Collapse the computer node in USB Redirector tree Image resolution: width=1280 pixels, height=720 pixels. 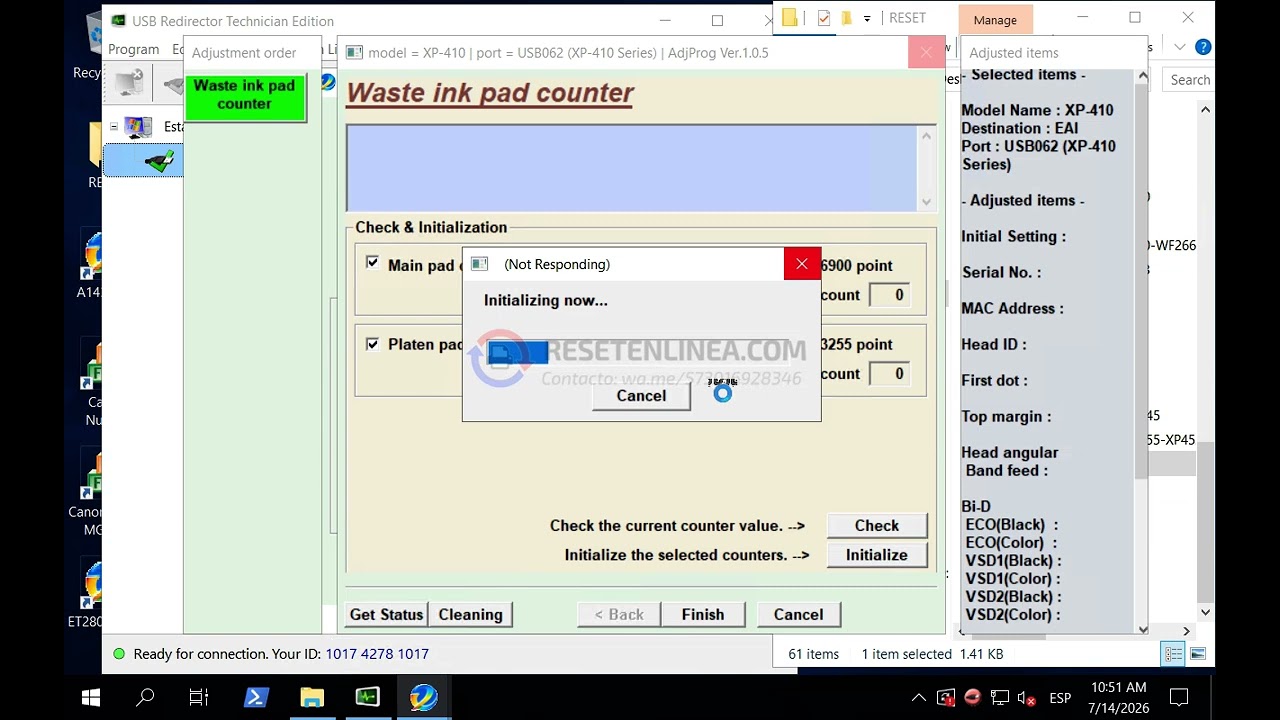point(114,127)
